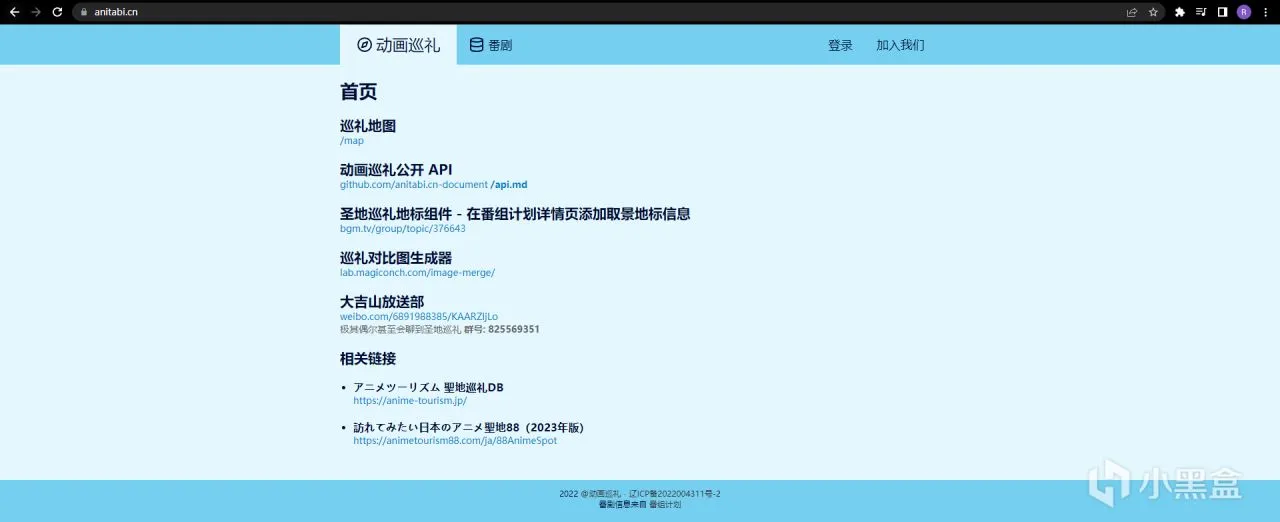Viewport: 1280px width, 522px height.
Task: Open the 番组计划 footer link
Action: 664,505
